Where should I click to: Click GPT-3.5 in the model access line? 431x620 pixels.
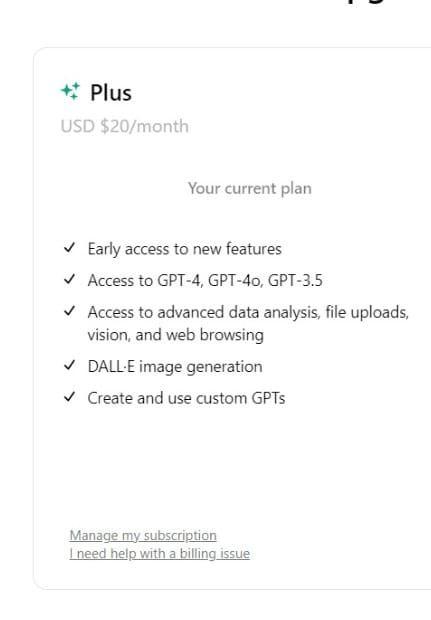(x=295, y=280)
